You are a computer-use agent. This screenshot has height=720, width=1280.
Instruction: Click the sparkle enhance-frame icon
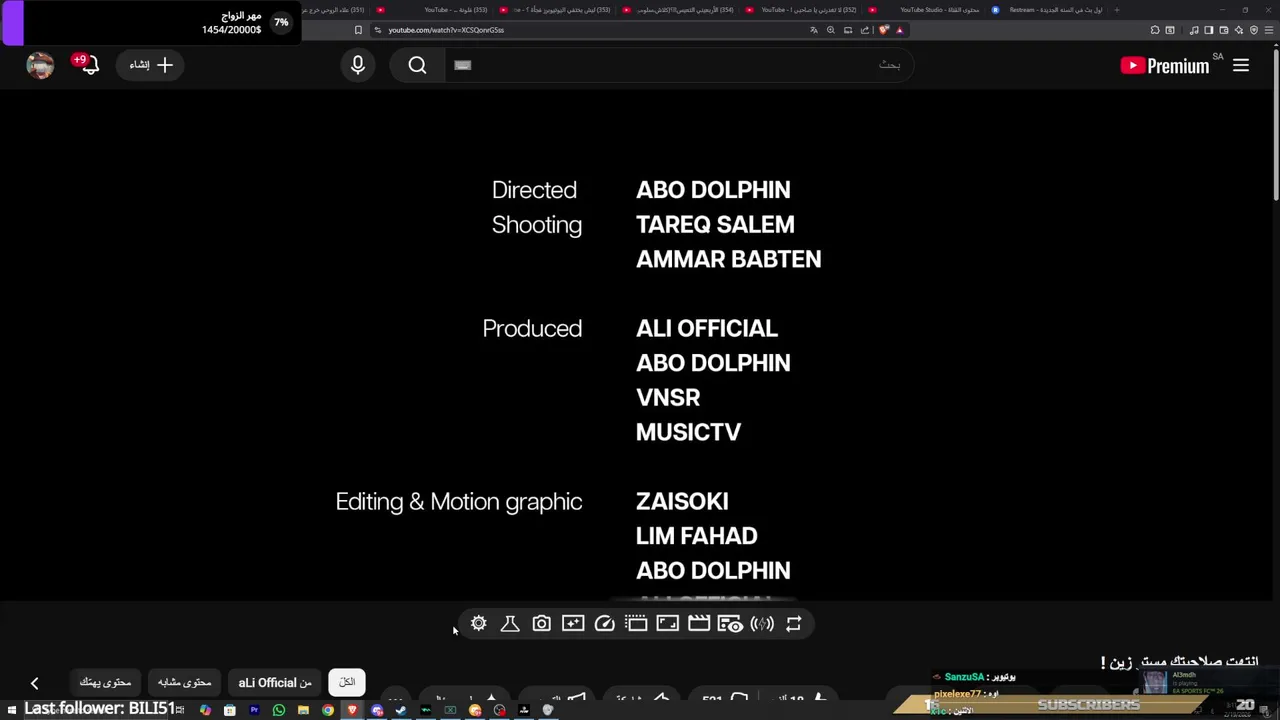pos(573,623)
